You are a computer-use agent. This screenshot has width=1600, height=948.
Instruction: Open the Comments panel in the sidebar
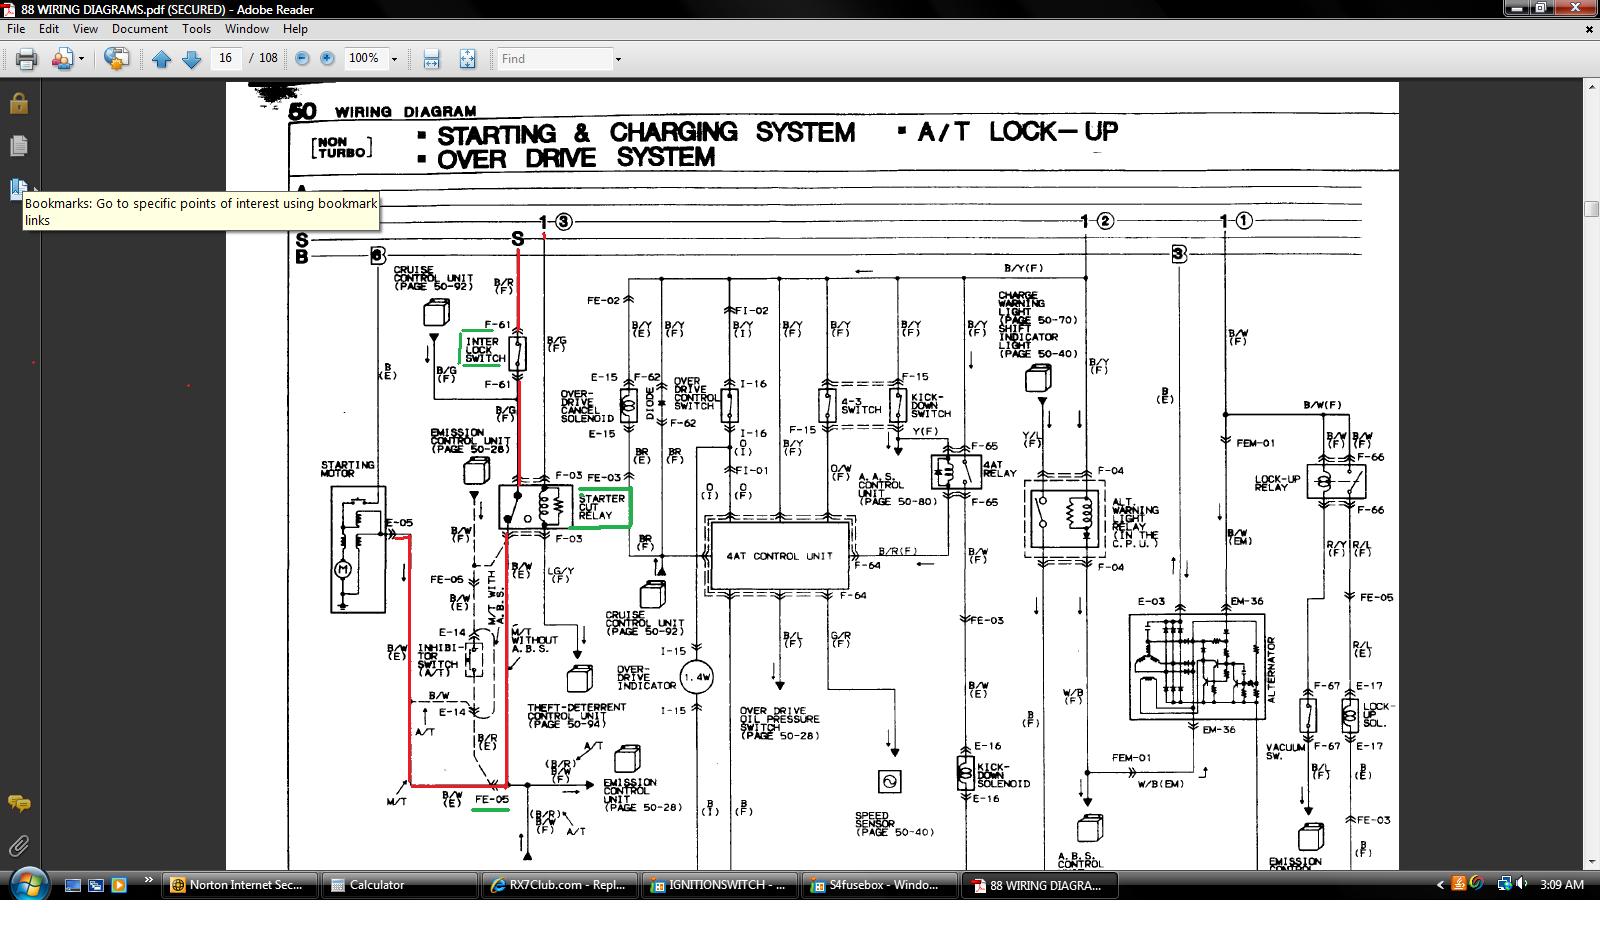click(x=18, y=803)
